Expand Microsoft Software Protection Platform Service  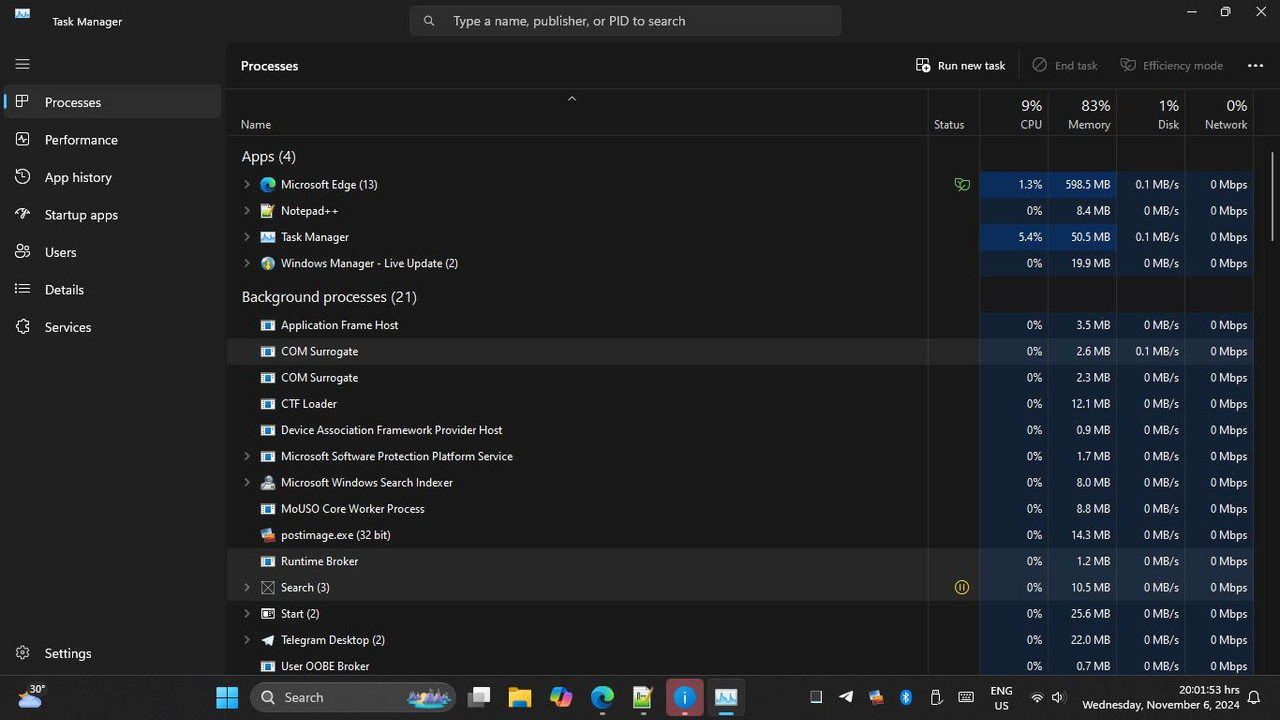tap(247, 456)
